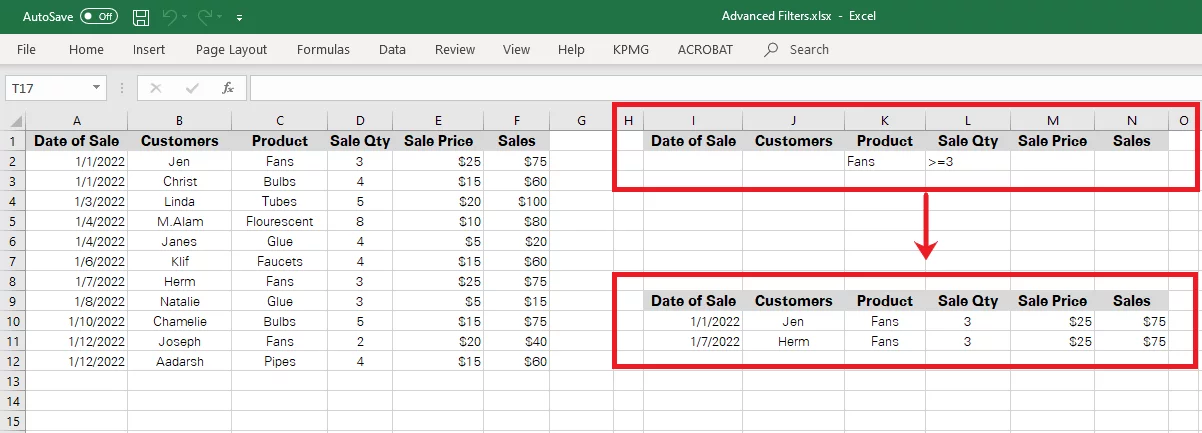Click the Search box text
This screenshot has height=433, width=1202.
[809, 49]
